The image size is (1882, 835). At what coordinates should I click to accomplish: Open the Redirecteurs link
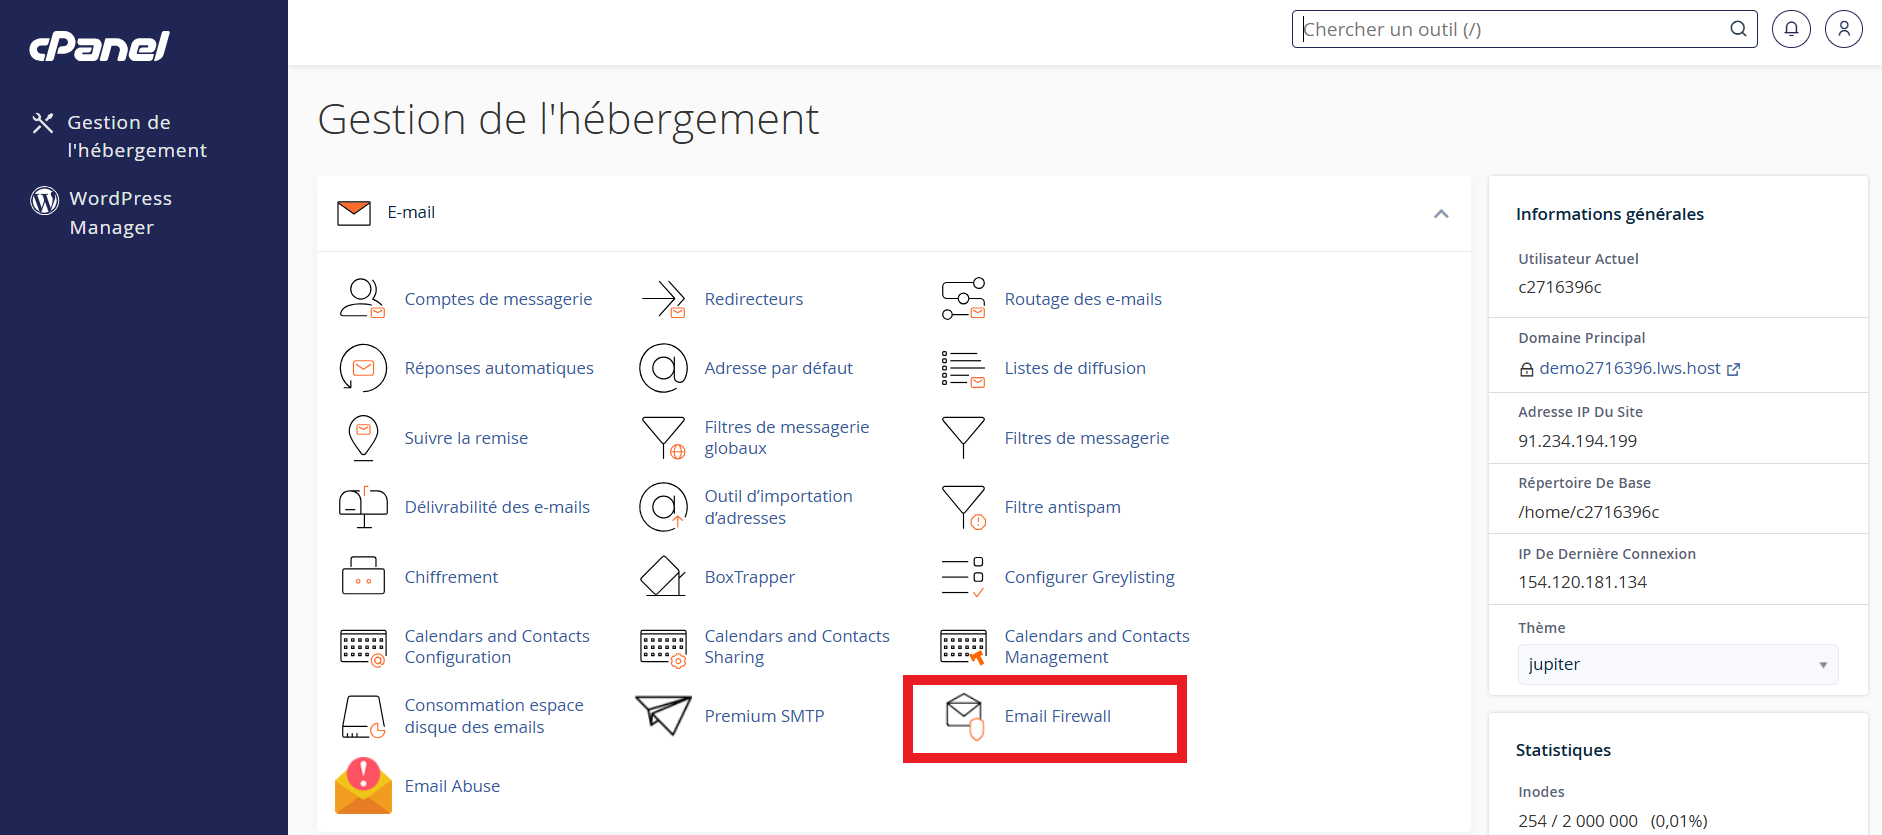click(754, 299)
